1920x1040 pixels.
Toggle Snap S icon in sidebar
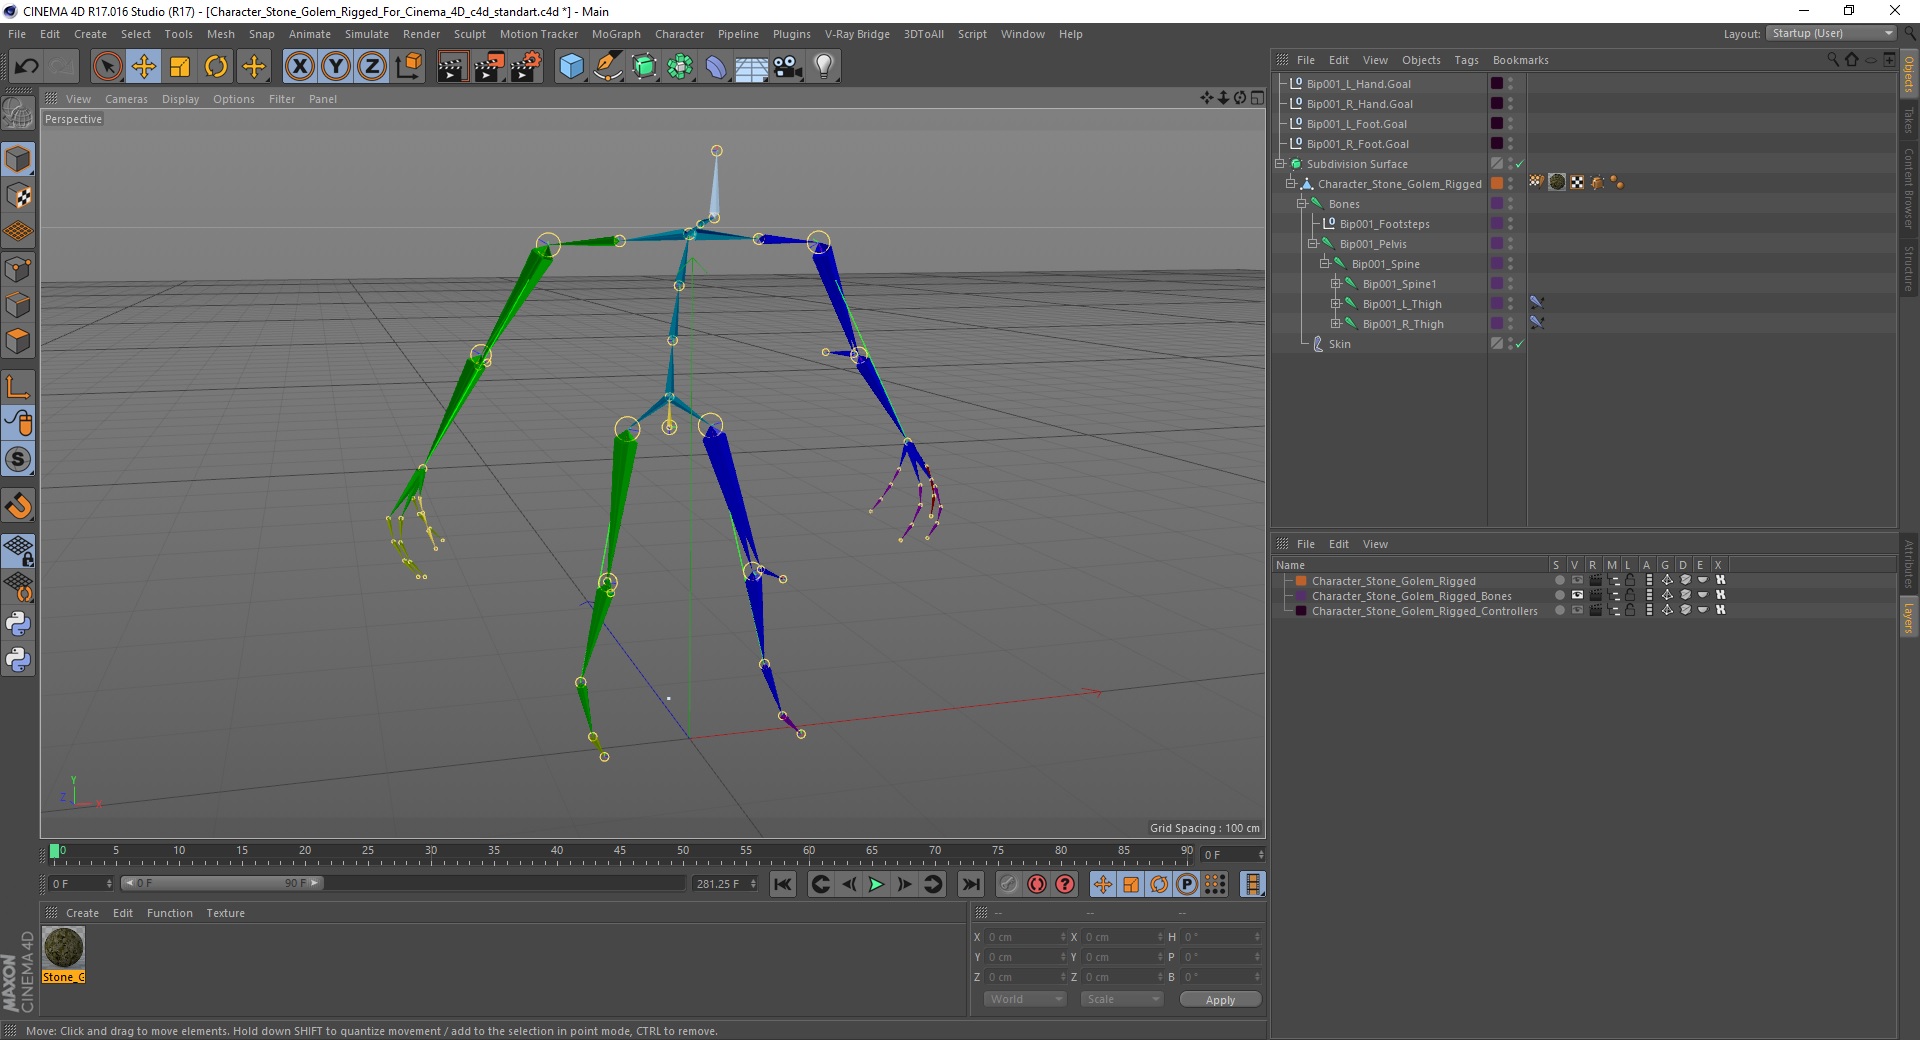(18, 459)
